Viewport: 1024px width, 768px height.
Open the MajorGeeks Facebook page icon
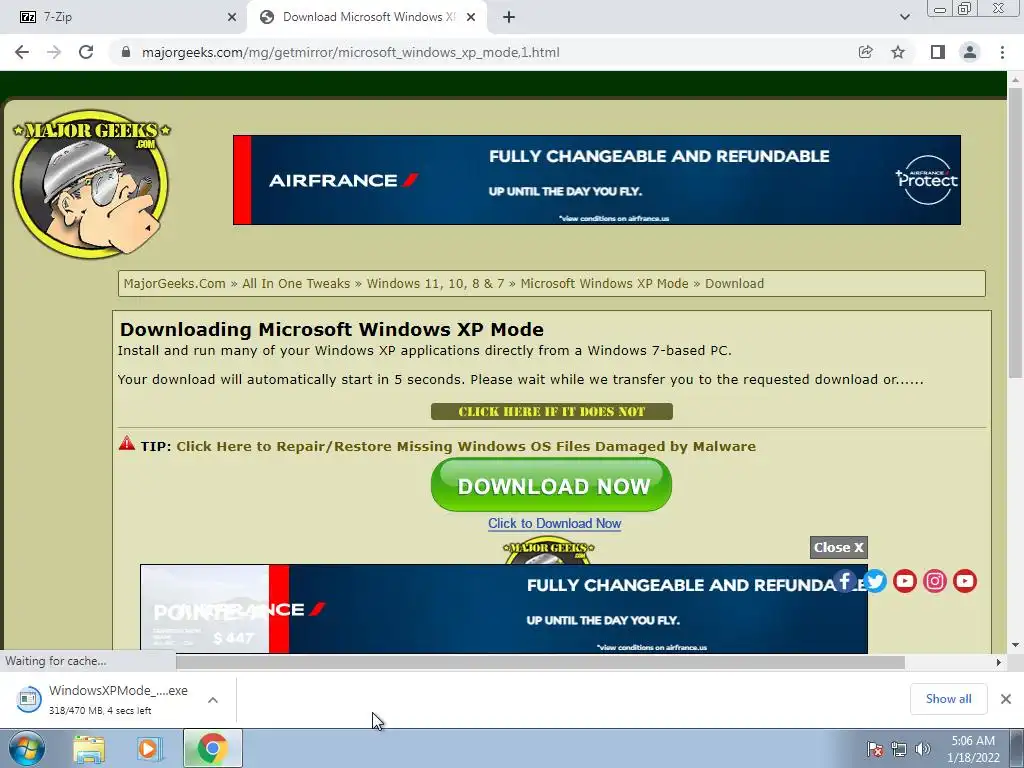[844, 581]
